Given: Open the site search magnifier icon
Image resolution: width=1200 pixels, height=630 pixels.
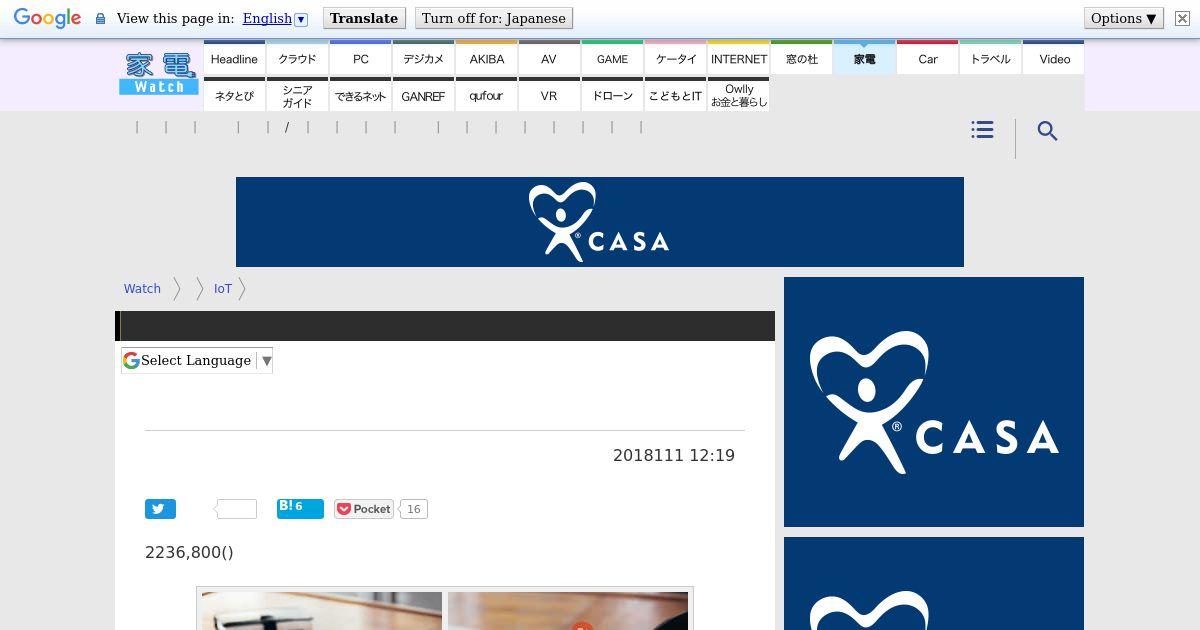Looking at the screenshot, I should 1047,131.
